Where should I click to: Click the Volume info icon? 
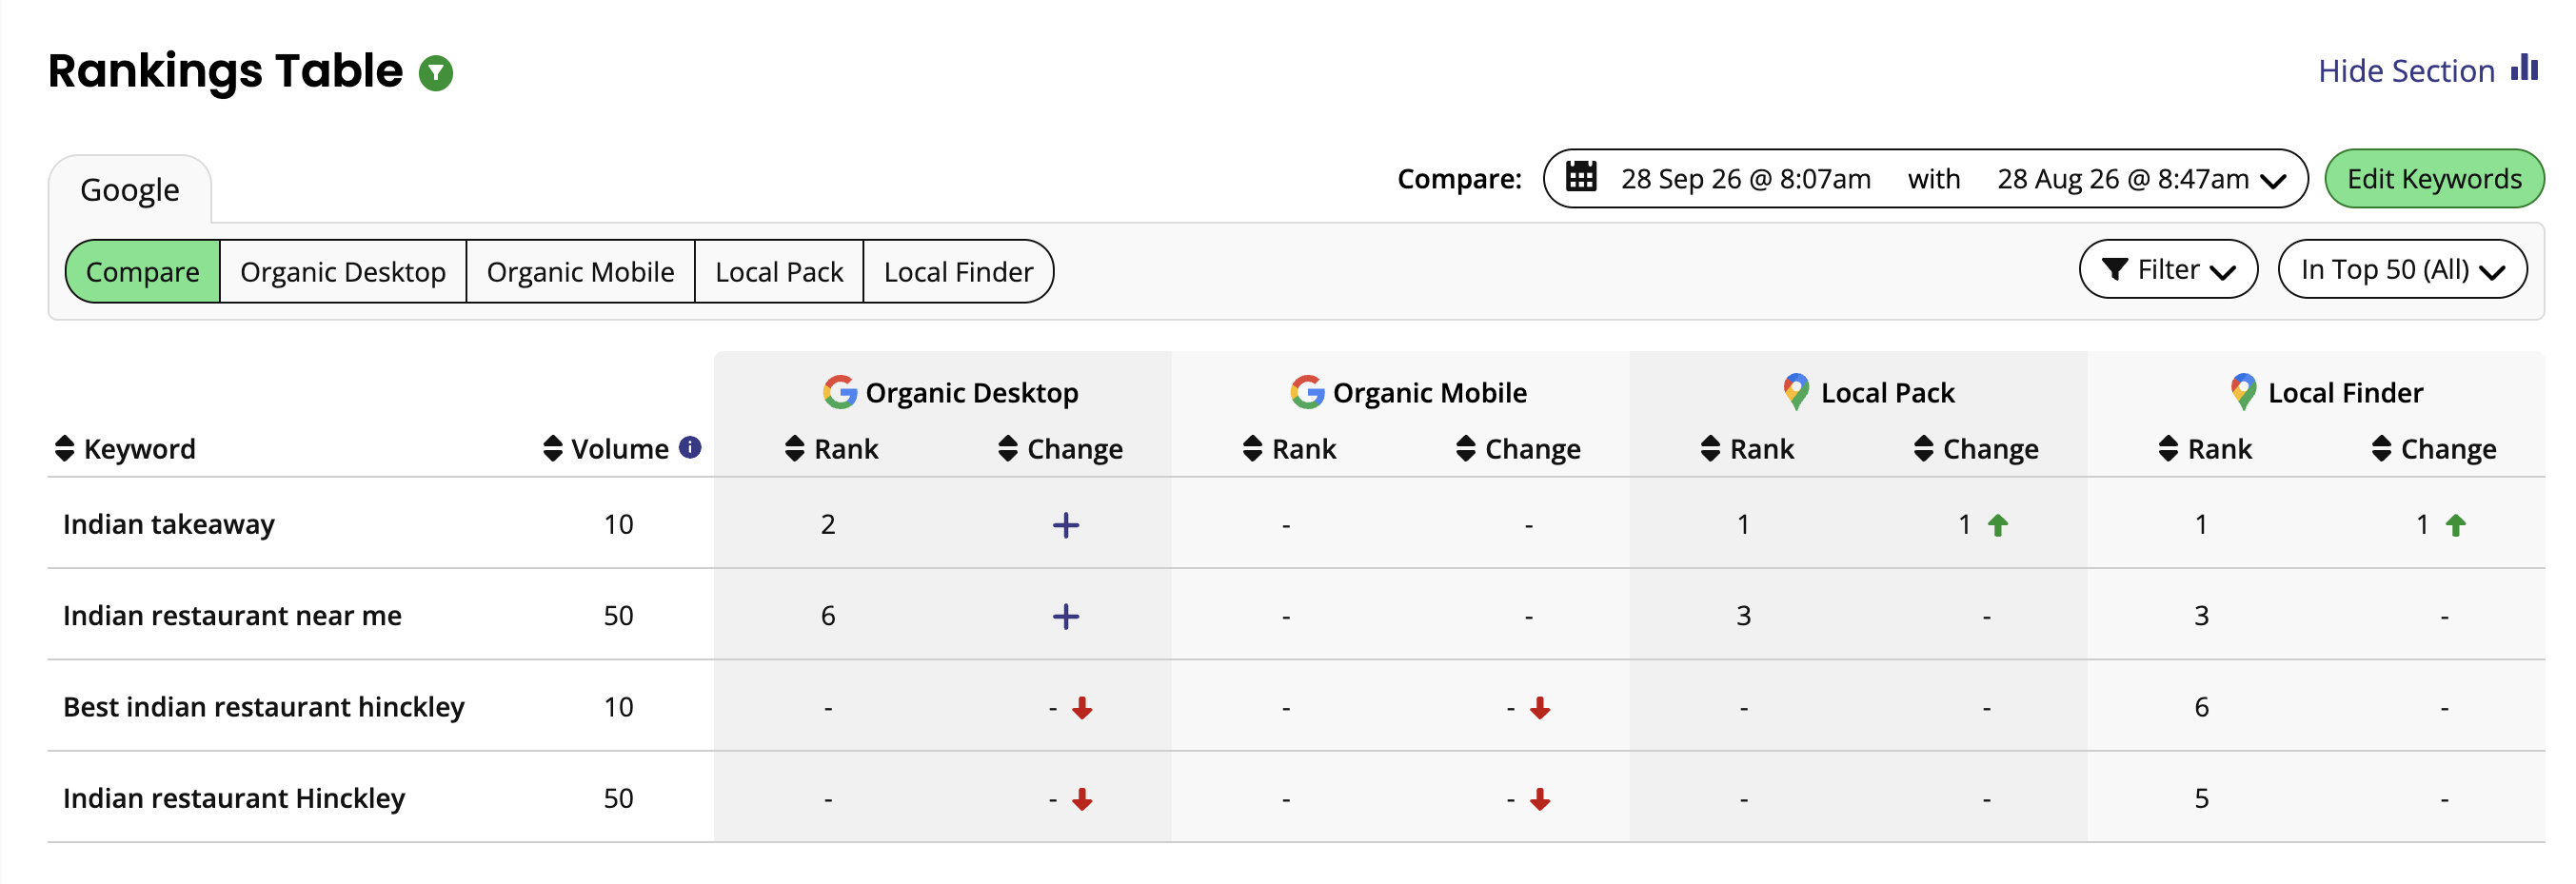point(690,447)
